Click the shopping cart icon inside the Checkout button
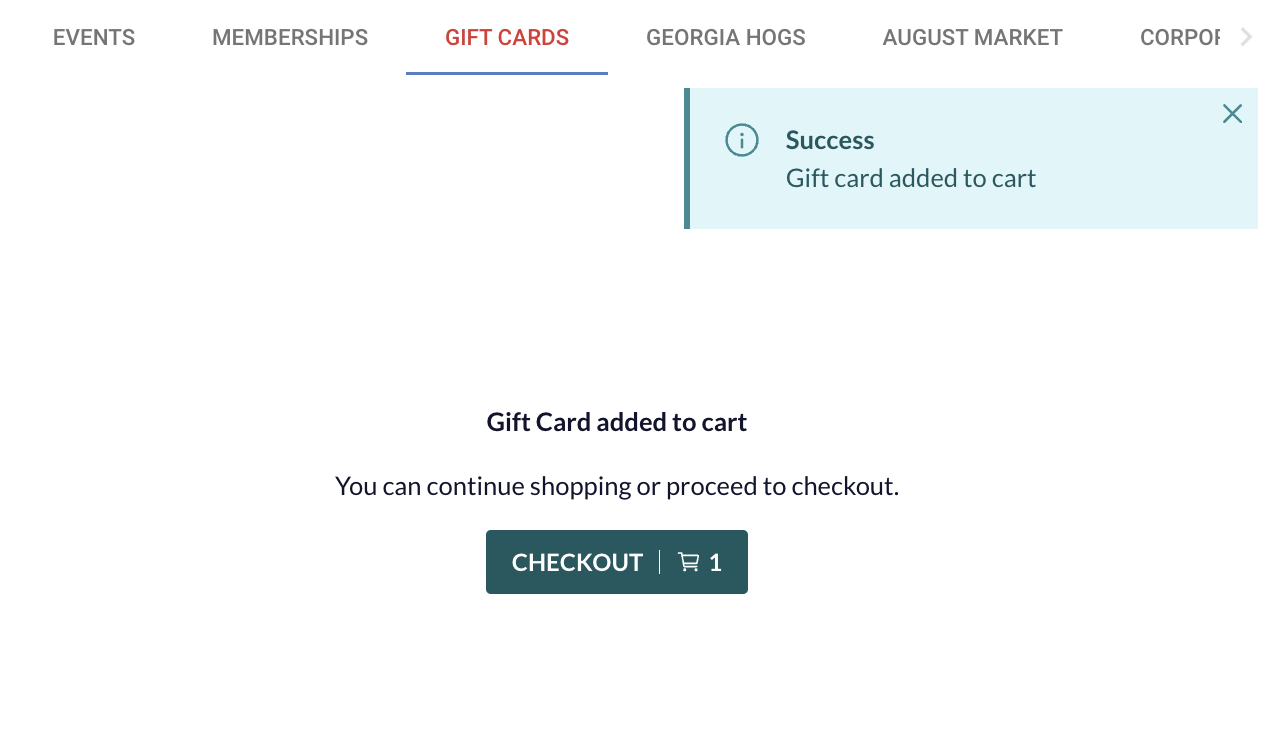This screenshot has width=1278, height=746. coord(689,562)
